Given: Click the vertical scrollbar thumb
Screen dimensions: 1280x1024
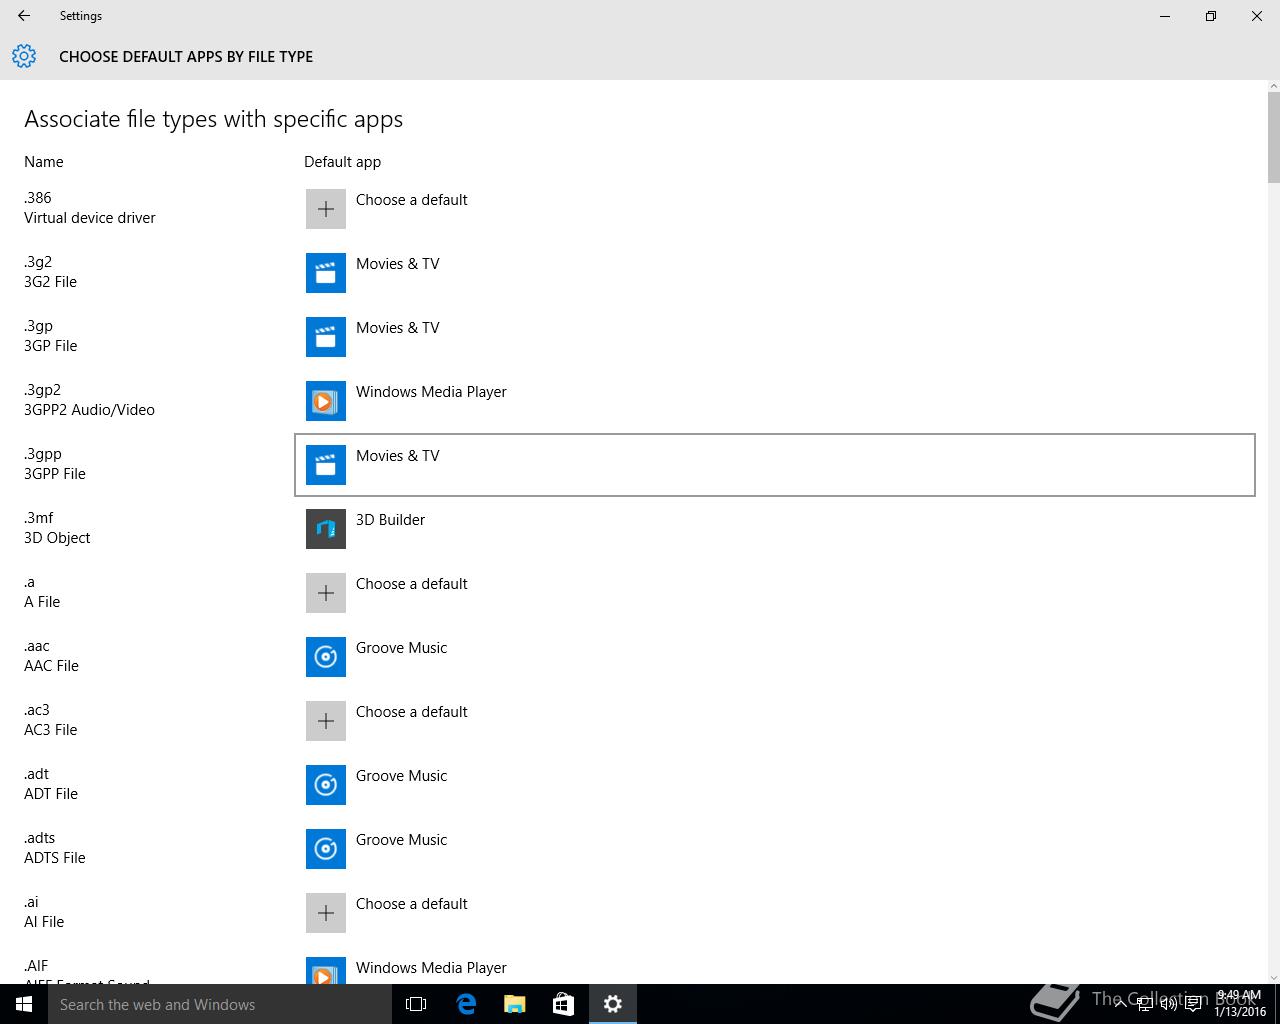Looking at the screenshot, I should [x=1273, y=137].
